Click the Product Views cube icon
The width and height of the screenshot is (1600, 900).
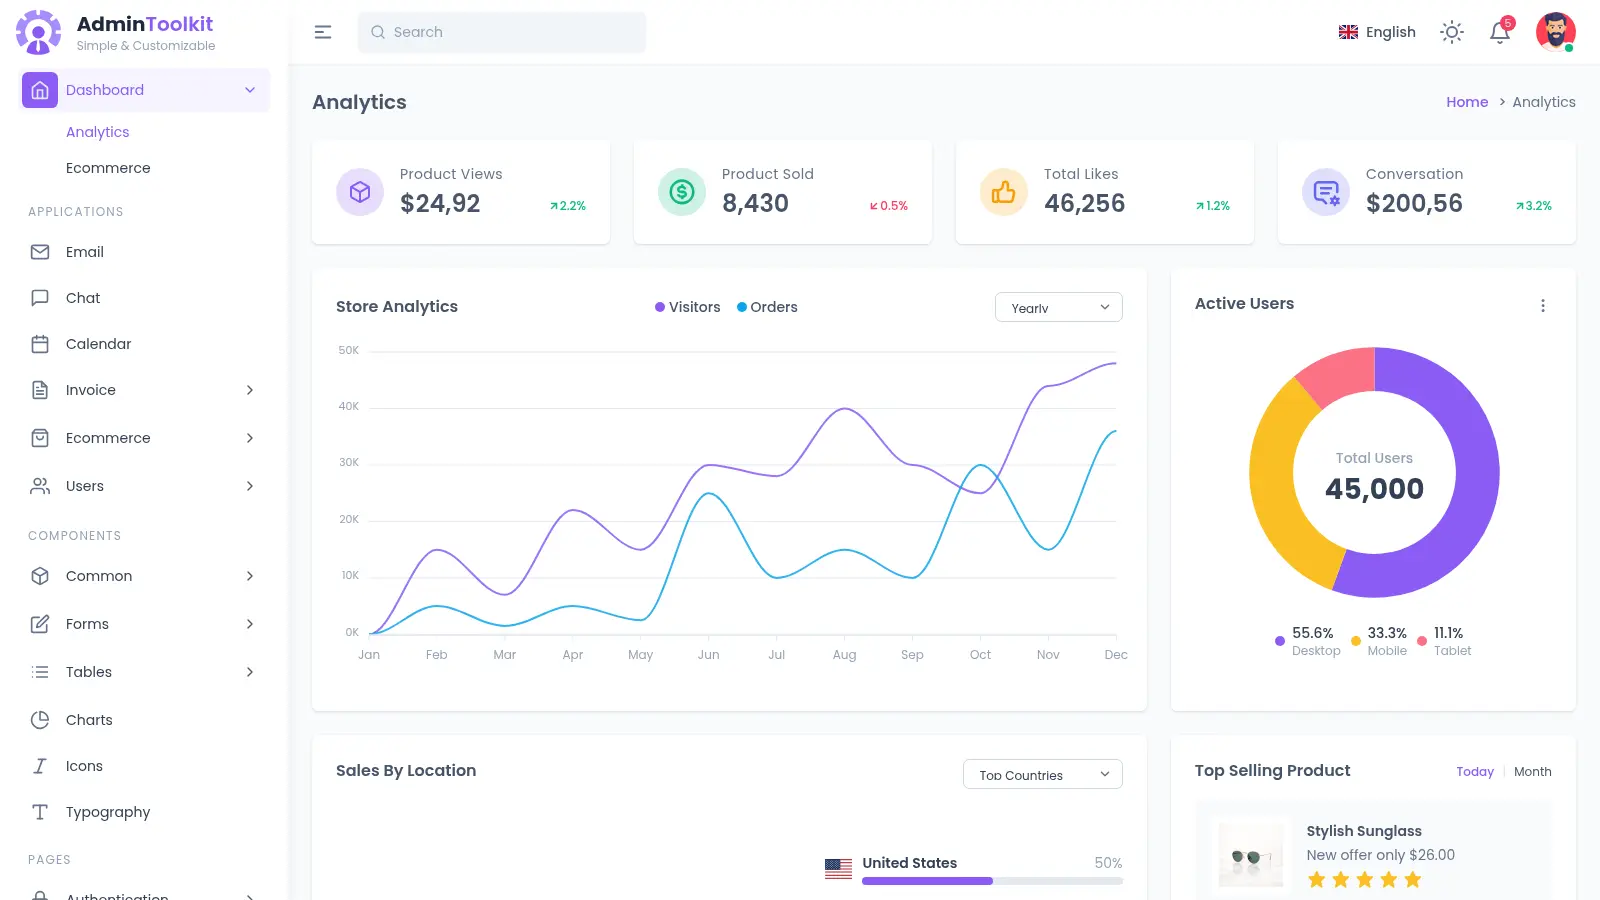(360, 192)
